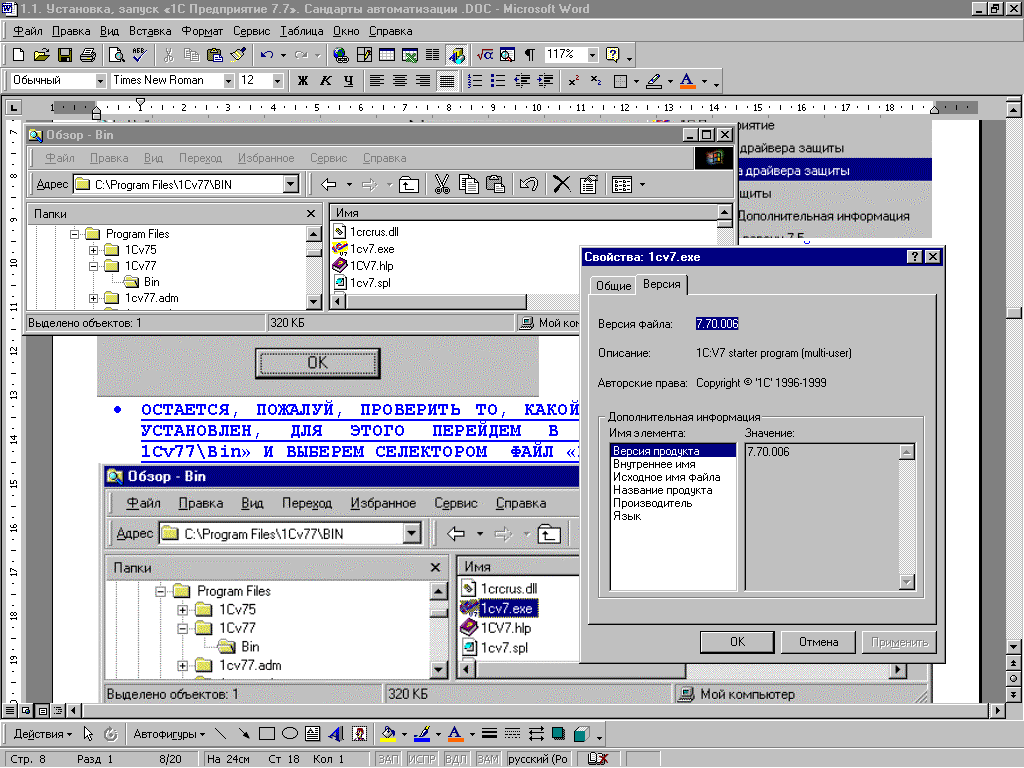Open Columns layout icon
This screenshot has width=1024, height=768.
(x=432, y=55)
